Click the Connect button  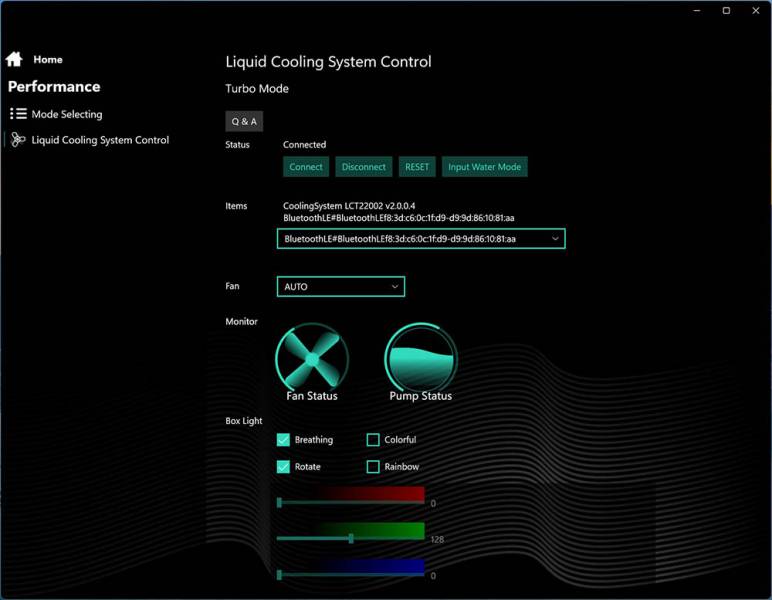tap(306, 167)
